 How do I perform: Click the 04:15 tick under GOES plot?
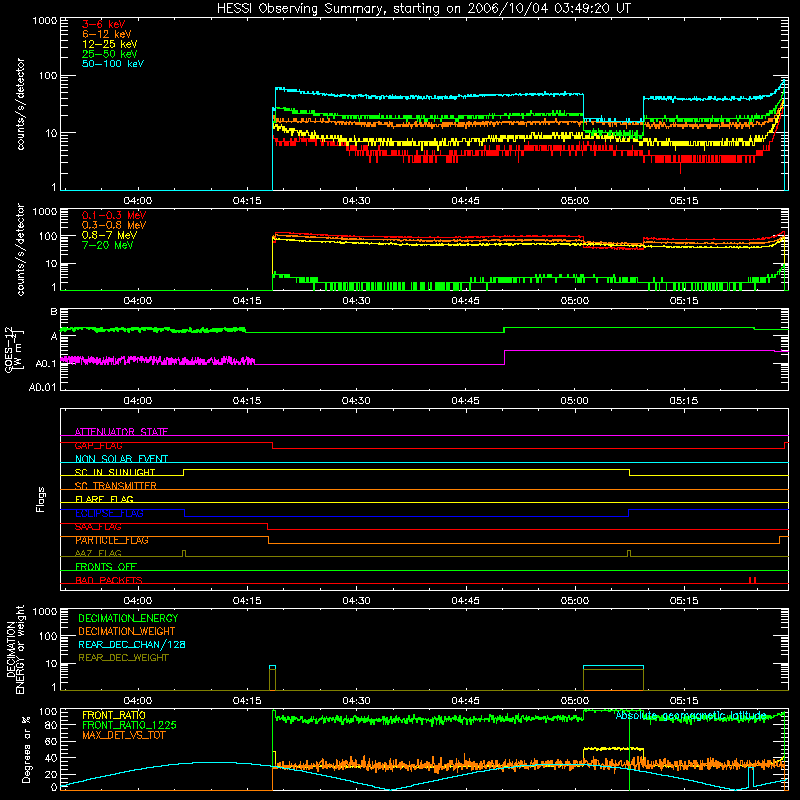pos(247,401)
